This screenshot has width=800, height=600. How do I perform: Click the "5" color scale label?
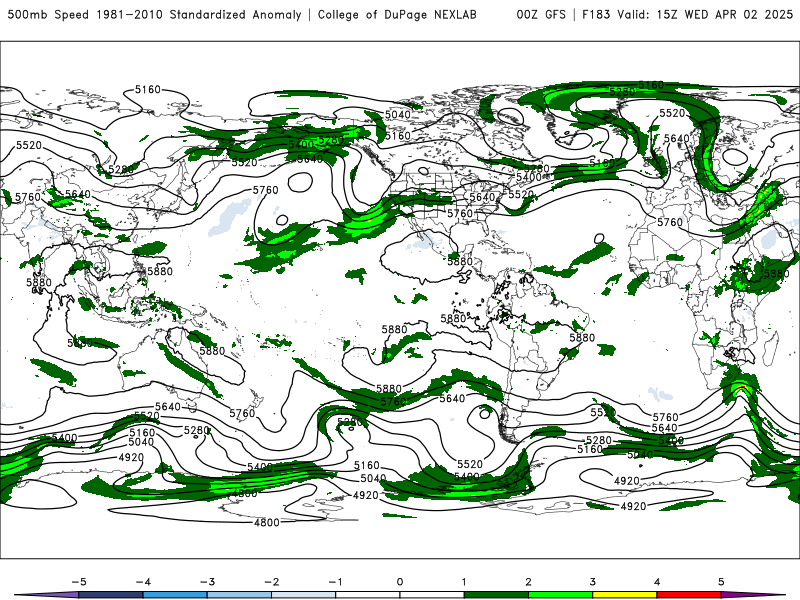[x=721, y=582]
